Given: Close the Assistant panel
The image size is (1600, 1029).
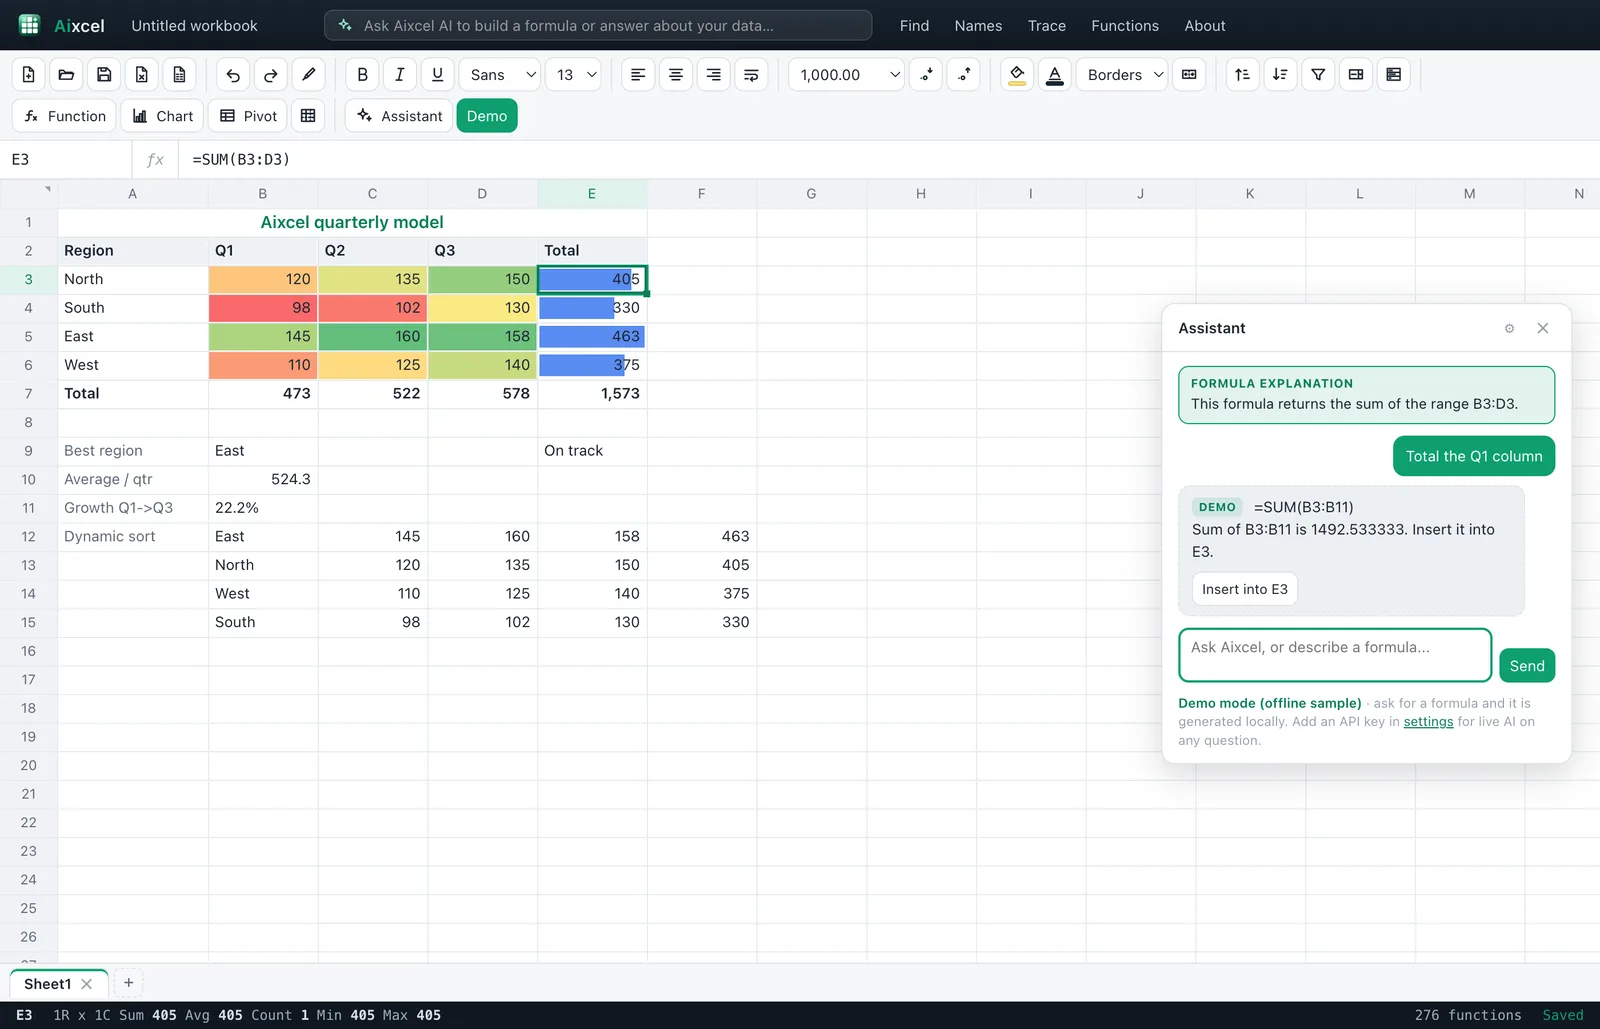Looking at the screenshot, I should pyautogui.click(x=1543, y=328).
